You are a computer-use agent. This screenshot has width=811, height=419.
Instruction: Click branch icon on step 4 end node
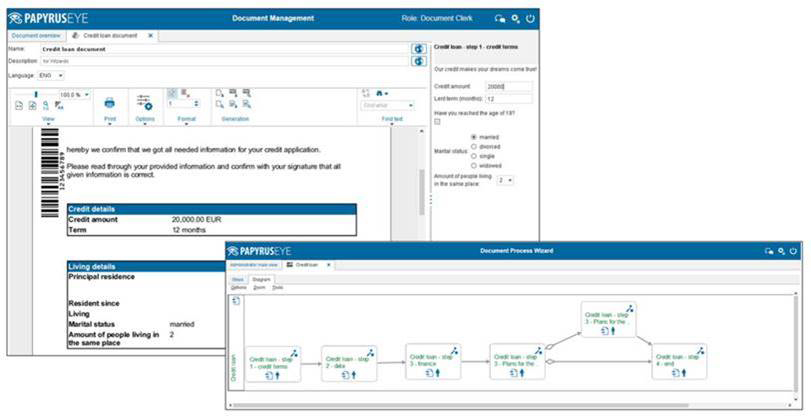click(x=700, y=351)
